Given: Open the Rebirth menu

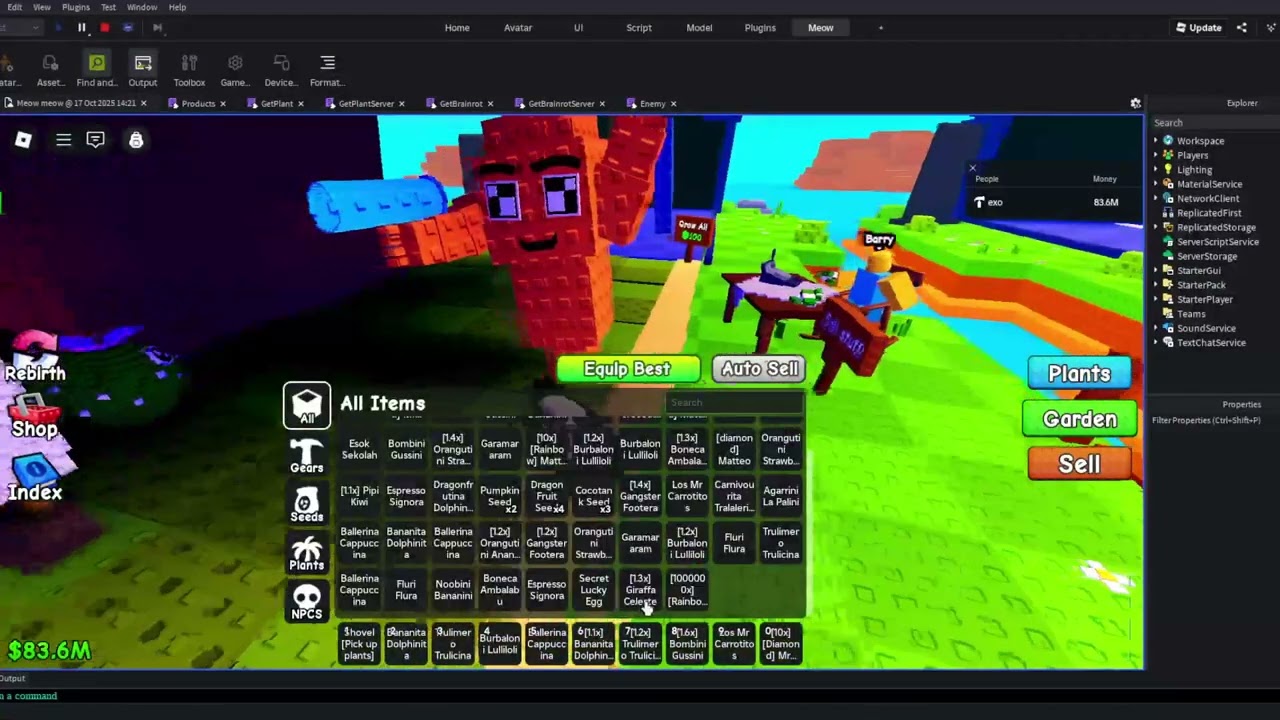Looking at the screenshot, I should (36, 357).
